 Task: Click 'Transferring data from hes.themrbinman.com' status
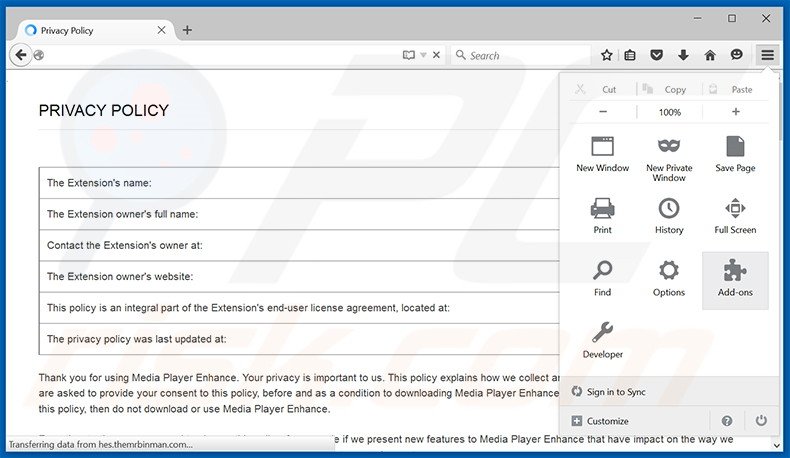(100, 444)
